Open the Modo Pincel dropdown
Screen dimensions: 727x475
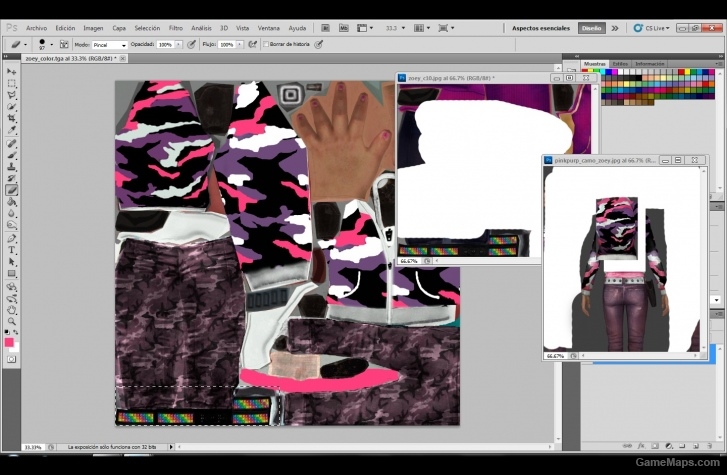(109, 45)
